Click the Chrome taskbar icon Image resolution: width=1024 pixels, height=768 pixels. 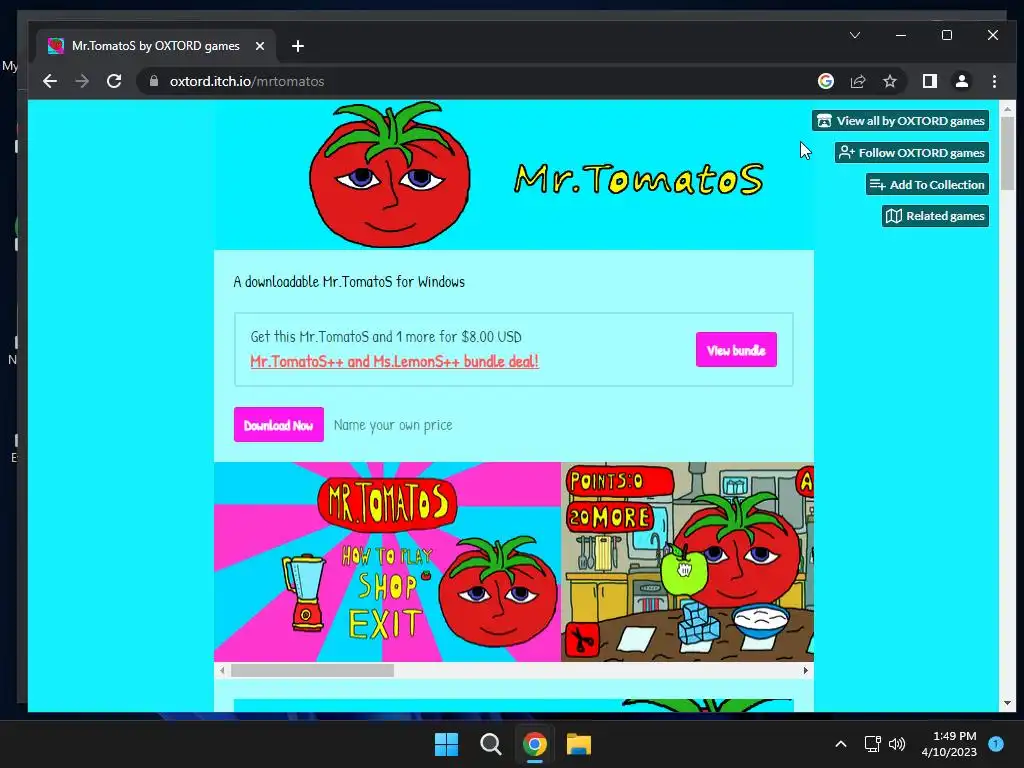[x=534, y=744]
